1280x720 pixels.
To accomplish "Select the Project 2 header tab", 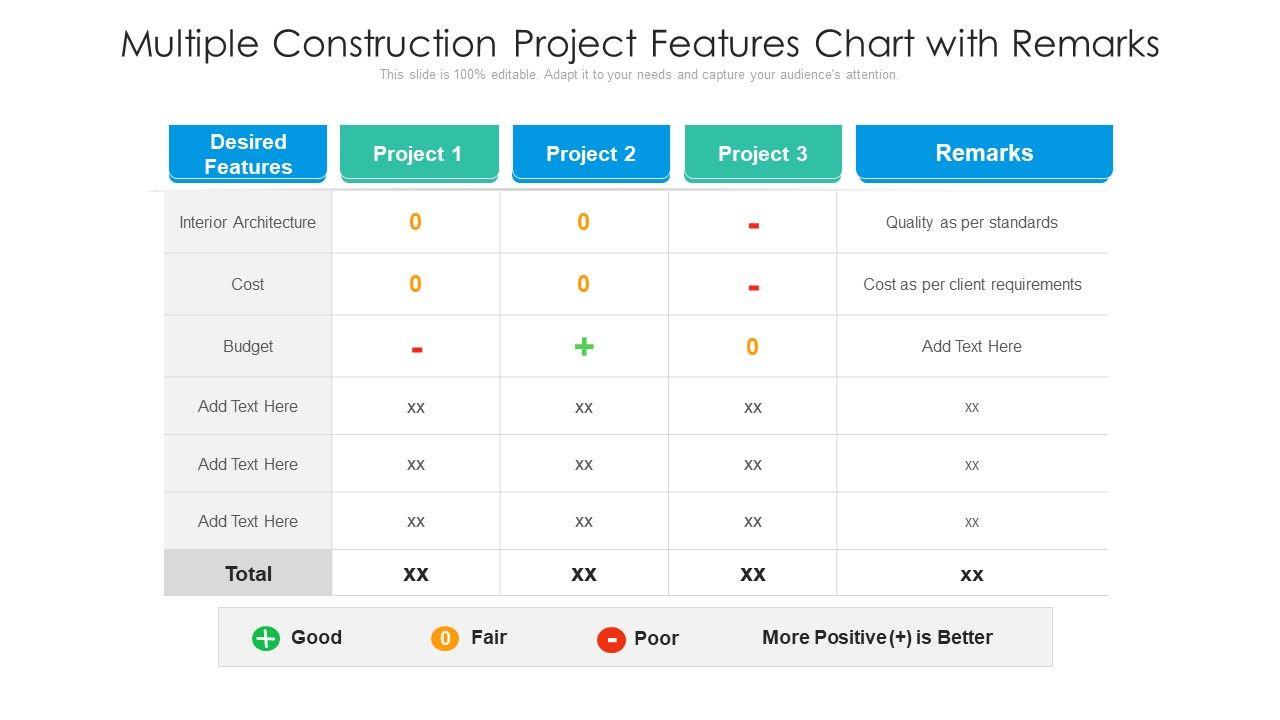I will coord(591,153).
